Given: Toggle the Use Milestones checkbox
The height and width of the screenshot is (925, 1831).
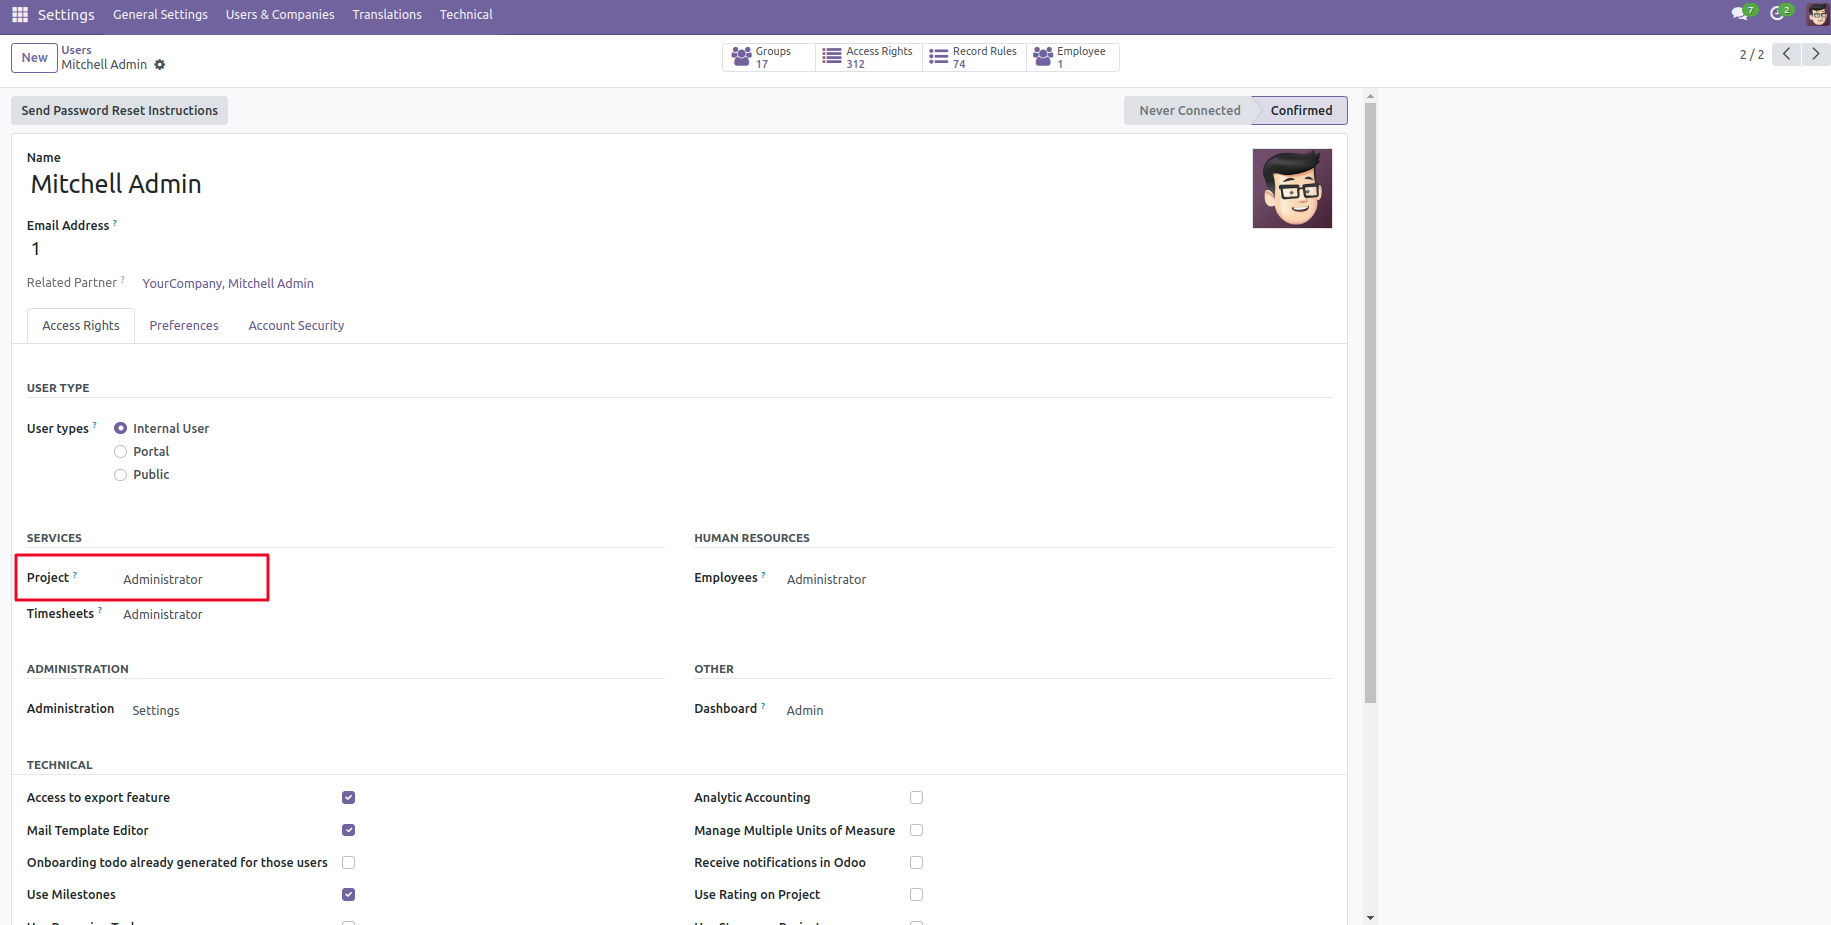Looking at the screenshot, I should click(349, 894).
